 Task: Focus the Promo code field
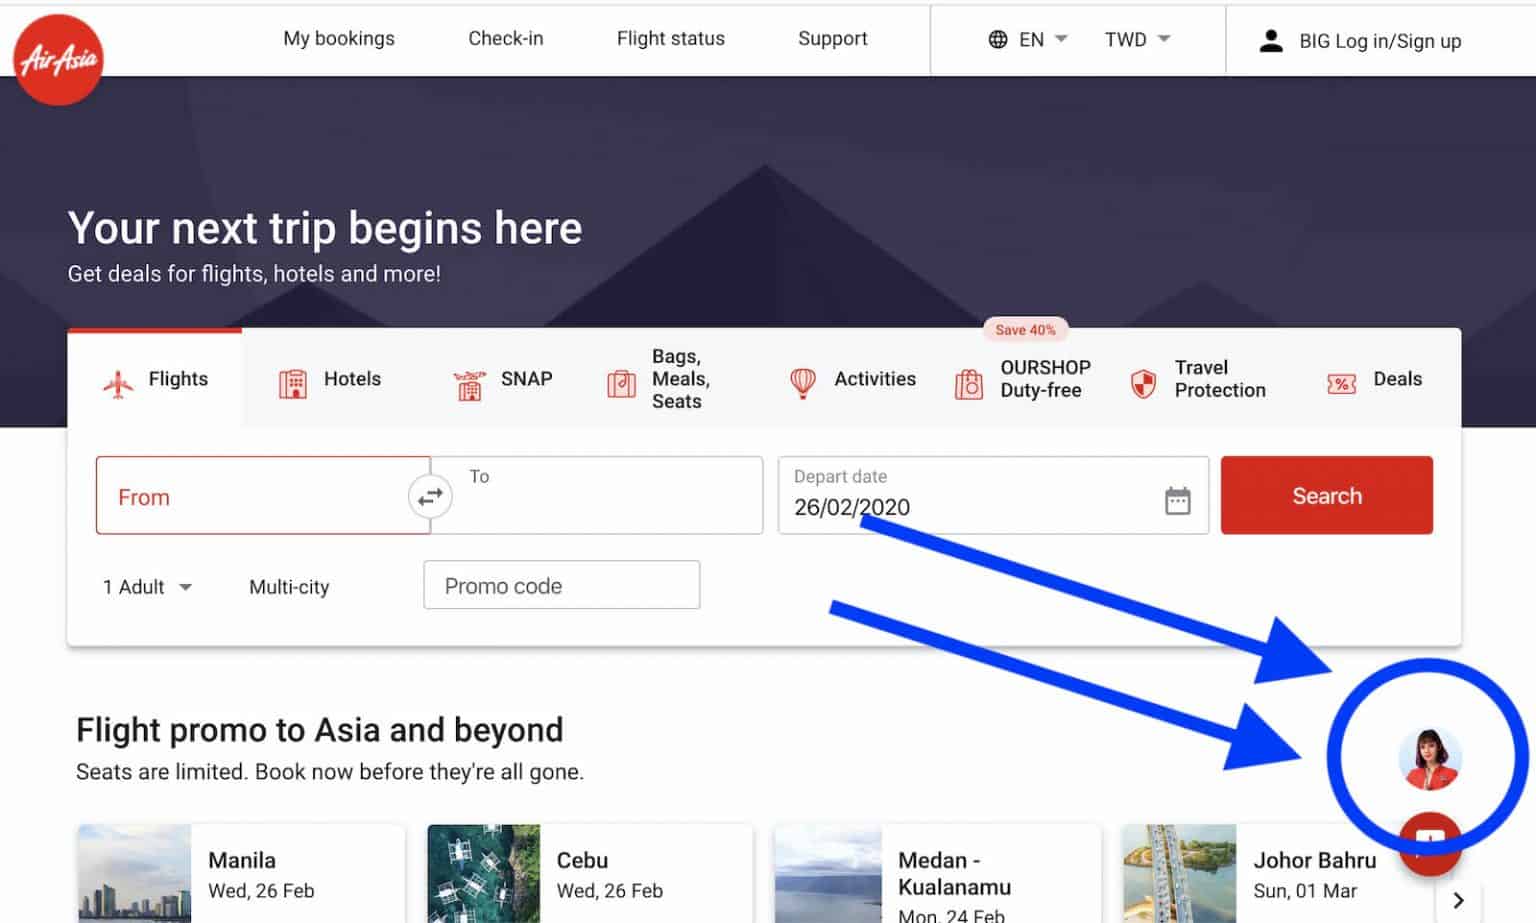coord(561,586)
